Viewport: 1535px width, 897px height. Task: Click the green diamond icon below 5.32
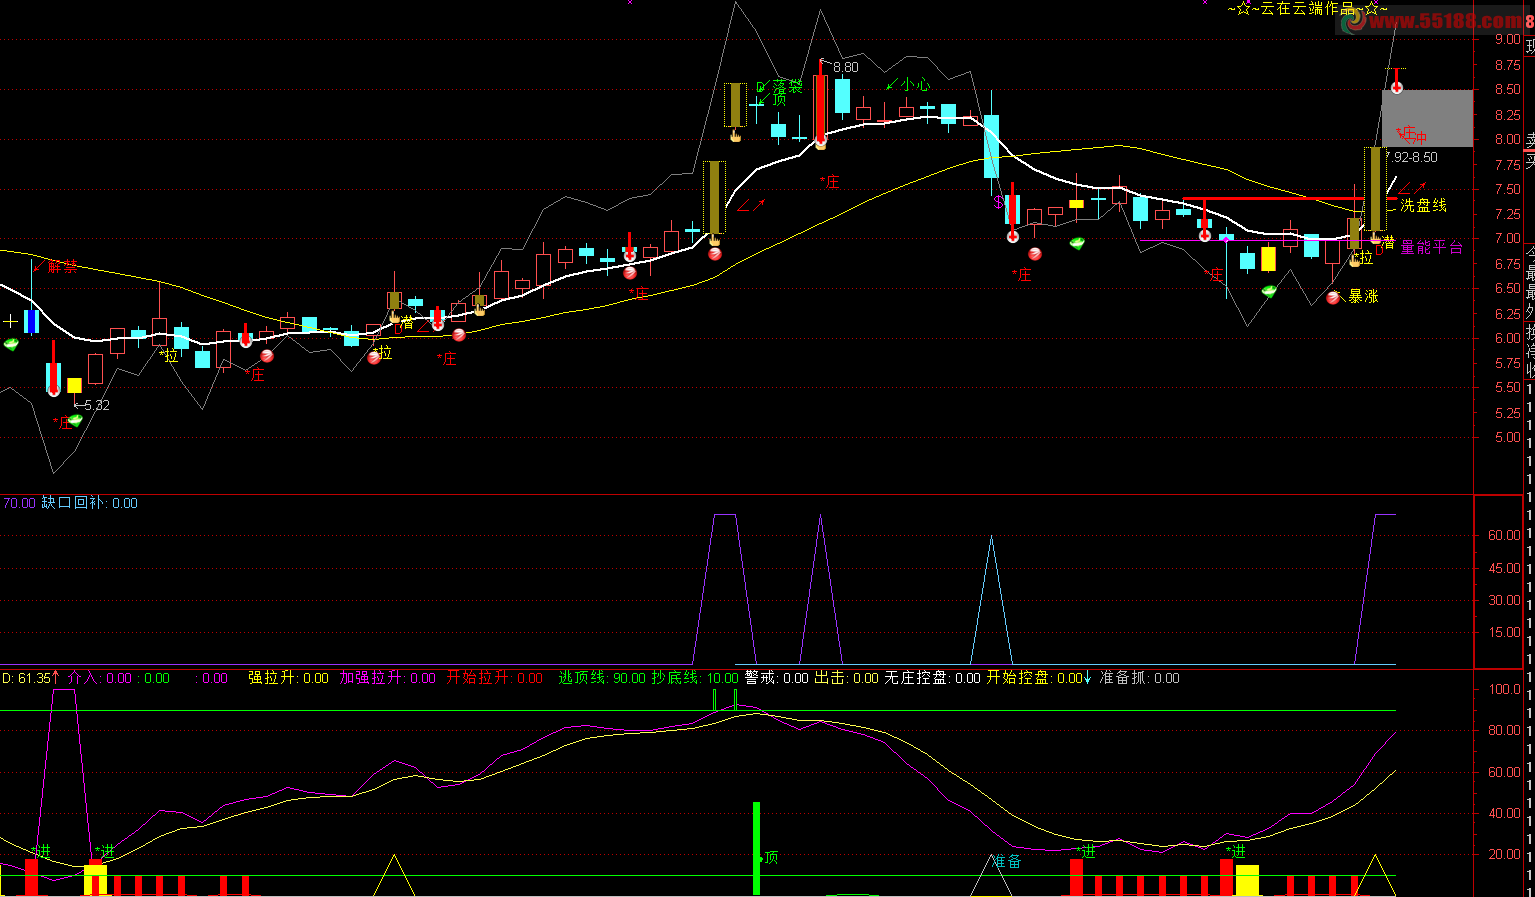click(75, 421)
